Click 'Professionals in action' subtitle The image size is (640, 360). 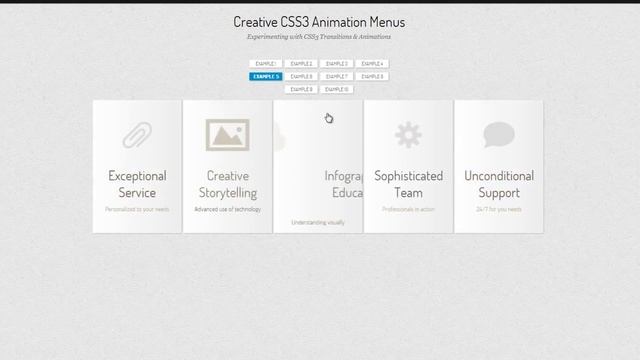(408, 209)
